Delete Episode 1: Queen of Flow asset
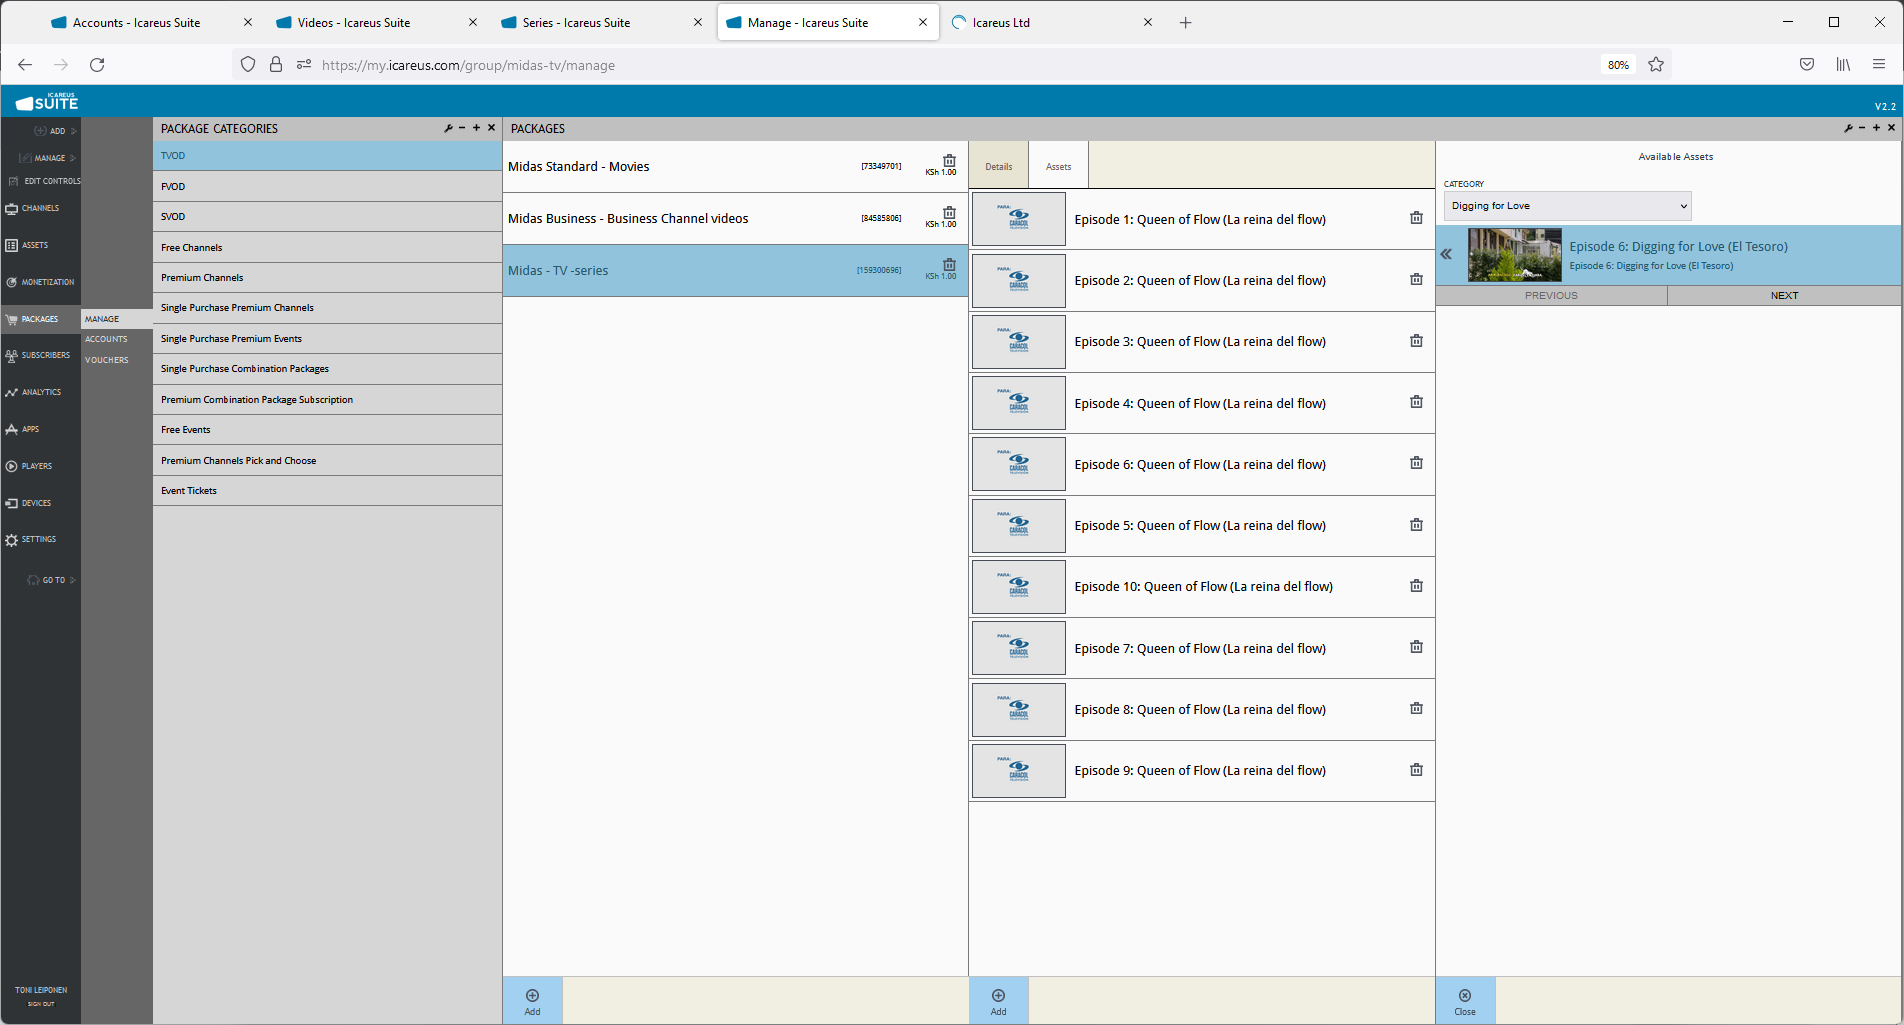 pos(1416,218)
